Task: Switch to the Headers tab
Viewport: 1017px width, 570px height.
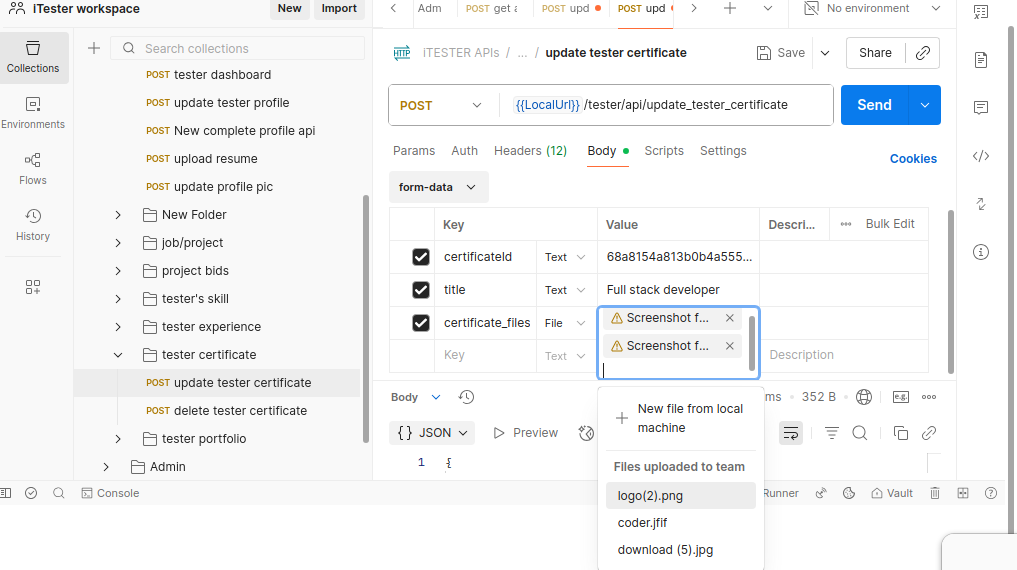Action: tap(530, 151)
